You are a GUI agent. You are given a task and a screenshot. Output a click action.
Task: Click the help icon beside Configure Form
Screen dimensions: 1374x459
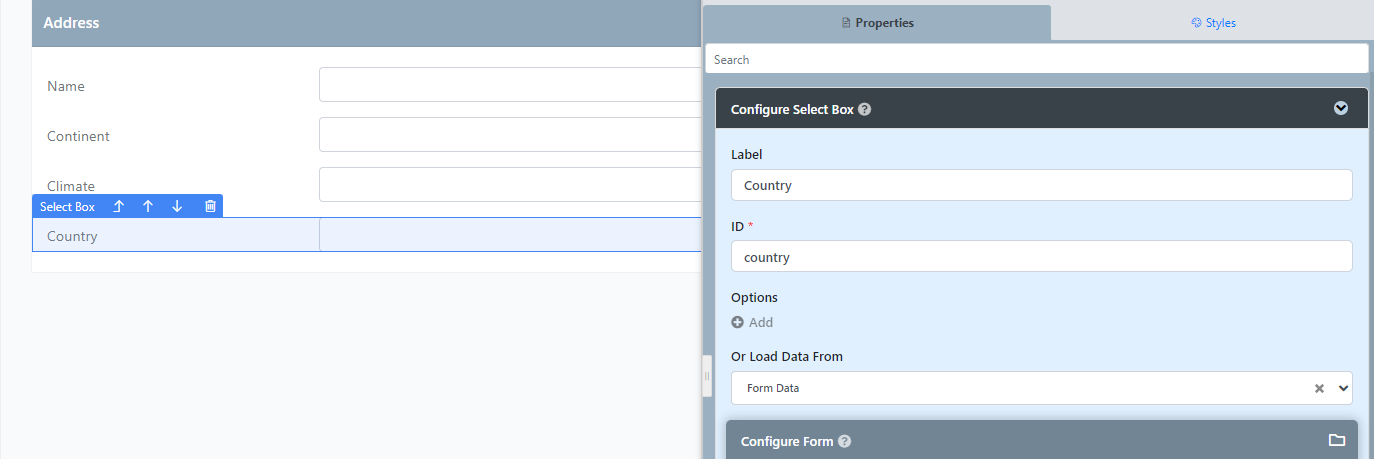coord(845,441)
